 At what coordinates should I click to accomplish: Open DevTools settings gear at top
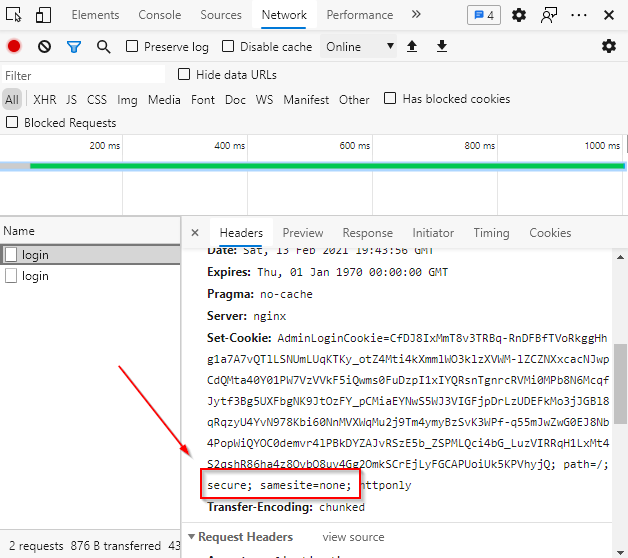(x=519, y=15)
